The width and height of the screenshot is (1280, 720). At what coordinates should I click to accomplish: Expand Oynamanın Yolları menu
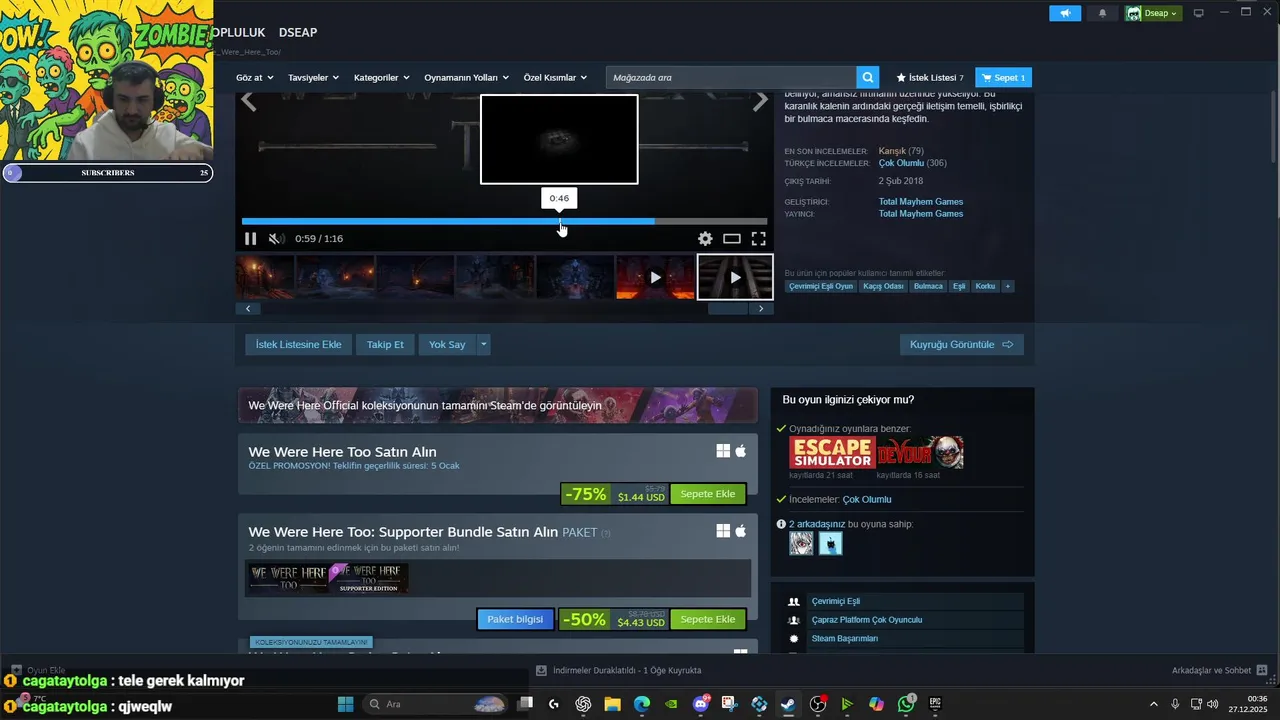[466, 77]
